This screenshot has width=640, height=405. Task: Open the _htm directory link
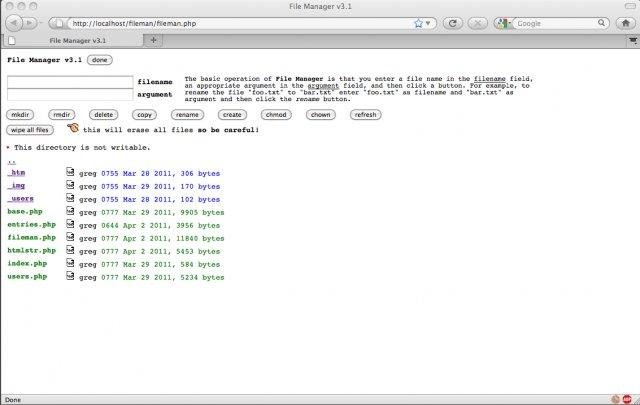(x=16, y=173)
